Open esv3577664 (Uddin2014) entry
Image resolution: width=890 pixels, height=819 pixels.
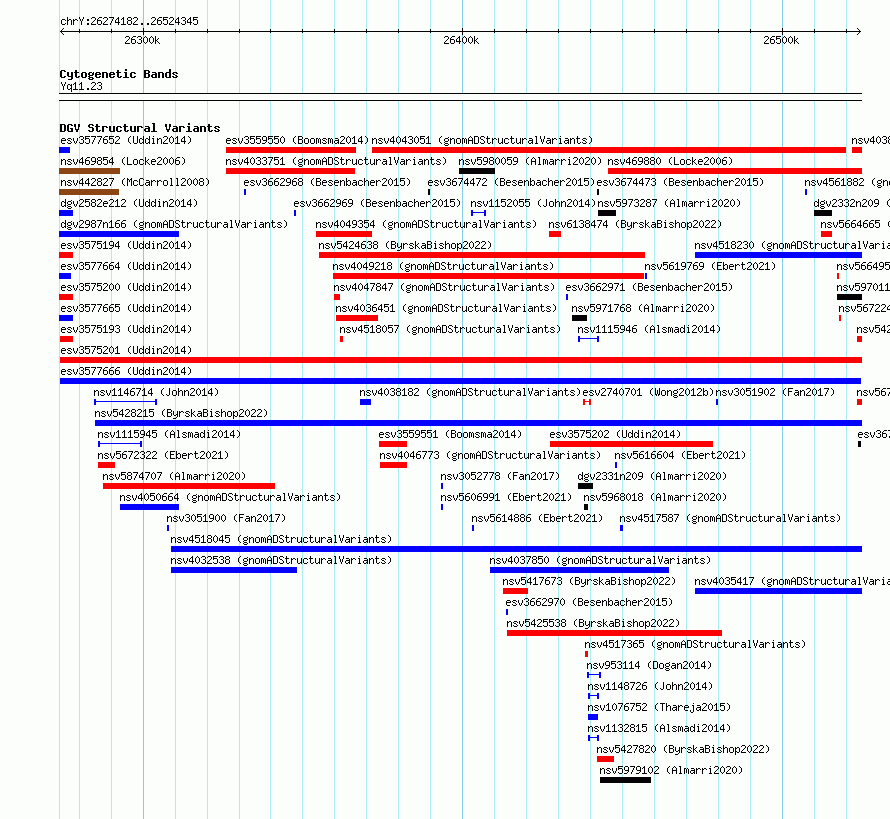[x=126, y=266]
